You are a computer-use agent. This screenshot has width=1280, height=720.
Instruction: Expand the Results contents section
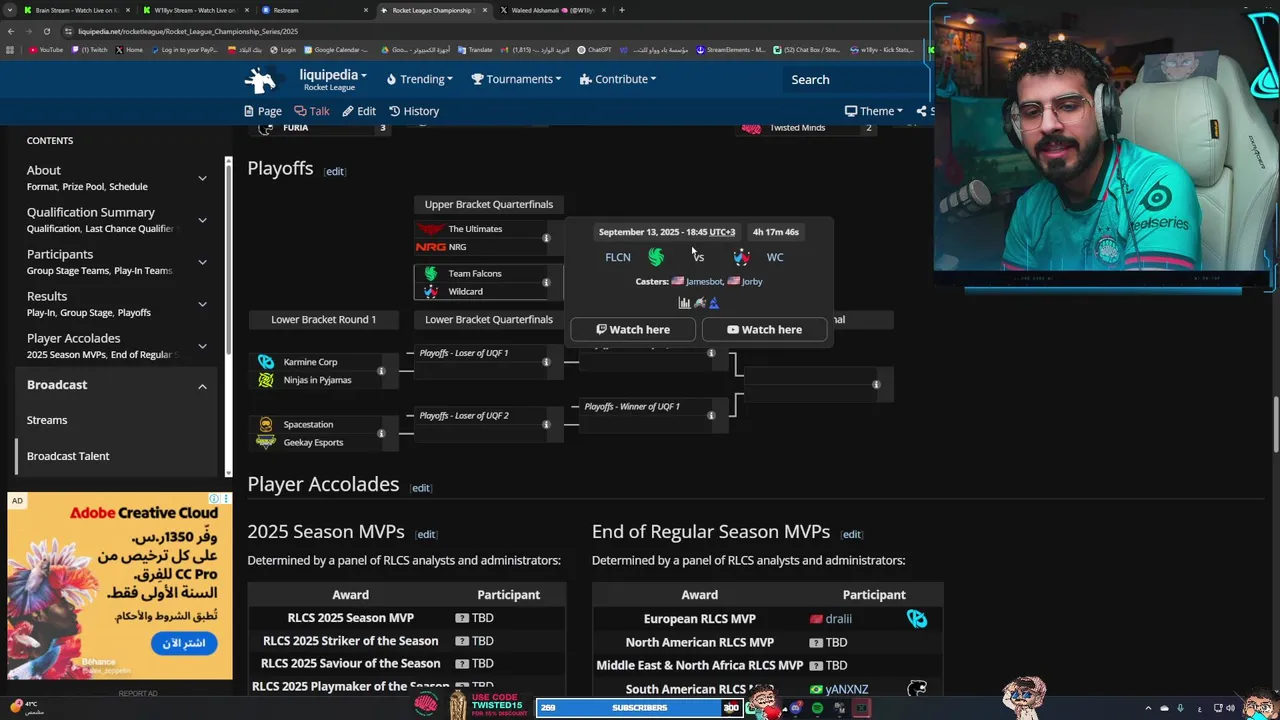[202, 304]
